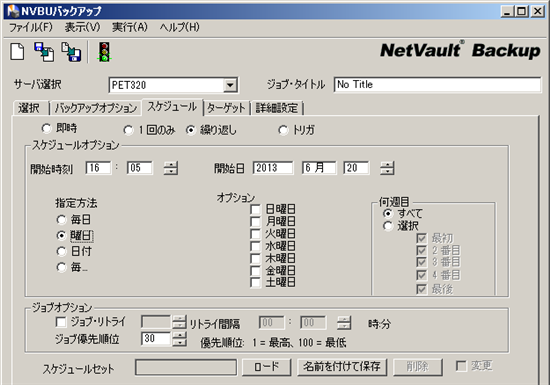Click the ジョブ・タイトル input field
The image size is (550, 385).
[437, 85]
